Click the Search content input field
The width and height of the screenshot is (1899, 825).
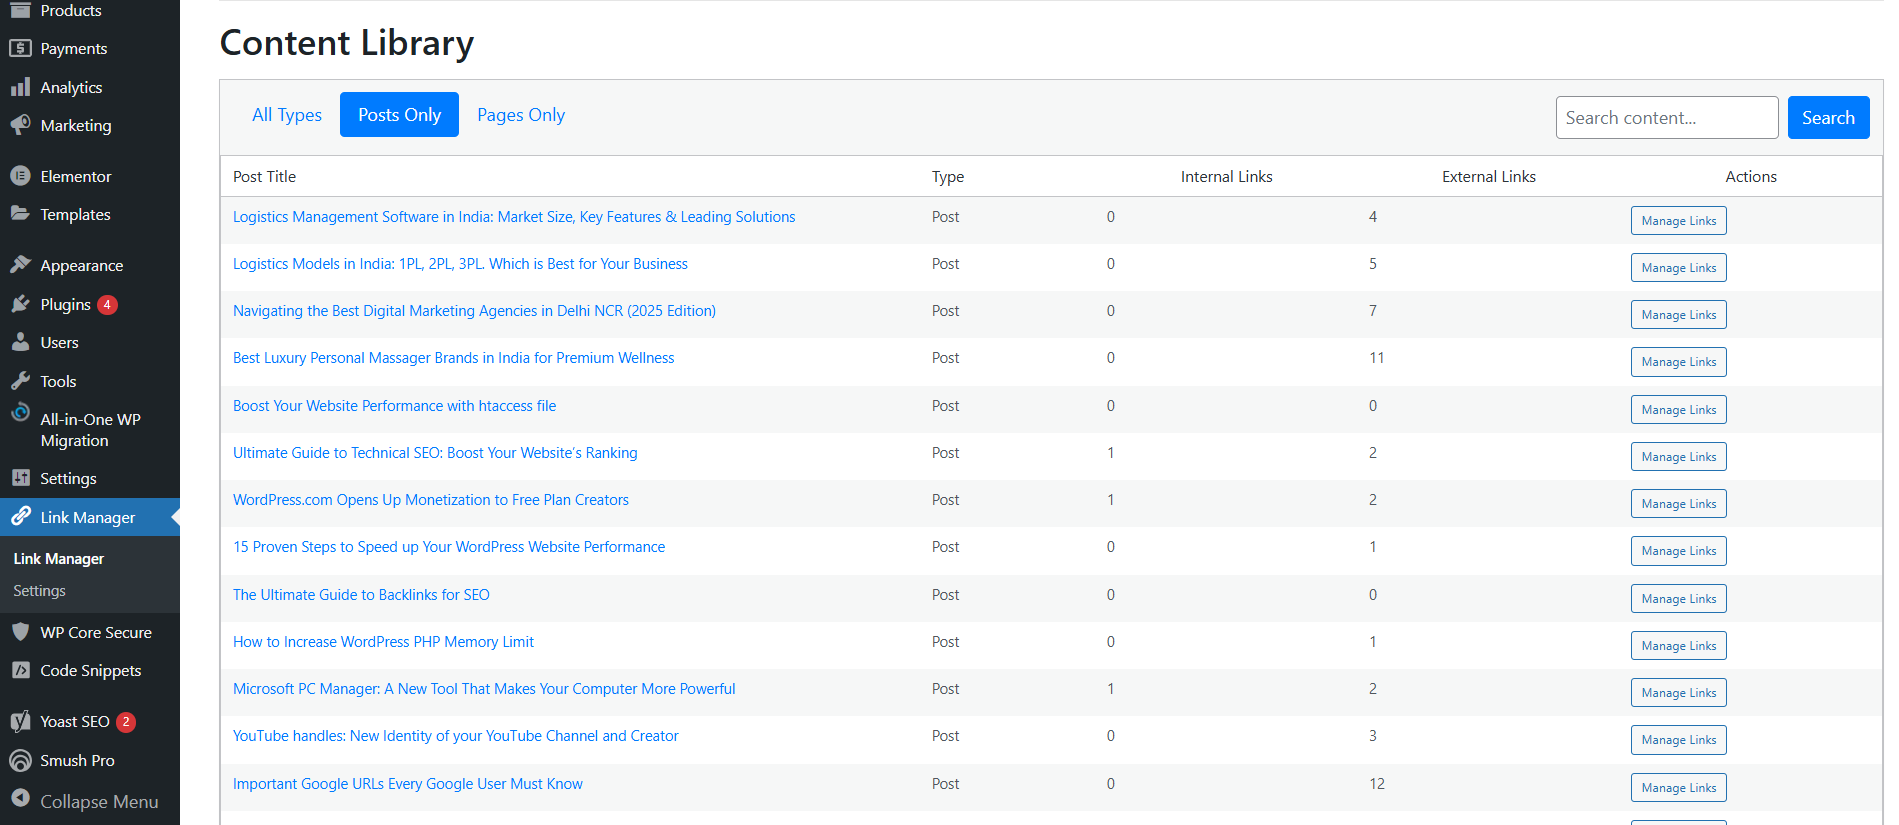click(x=1667, y=118)
